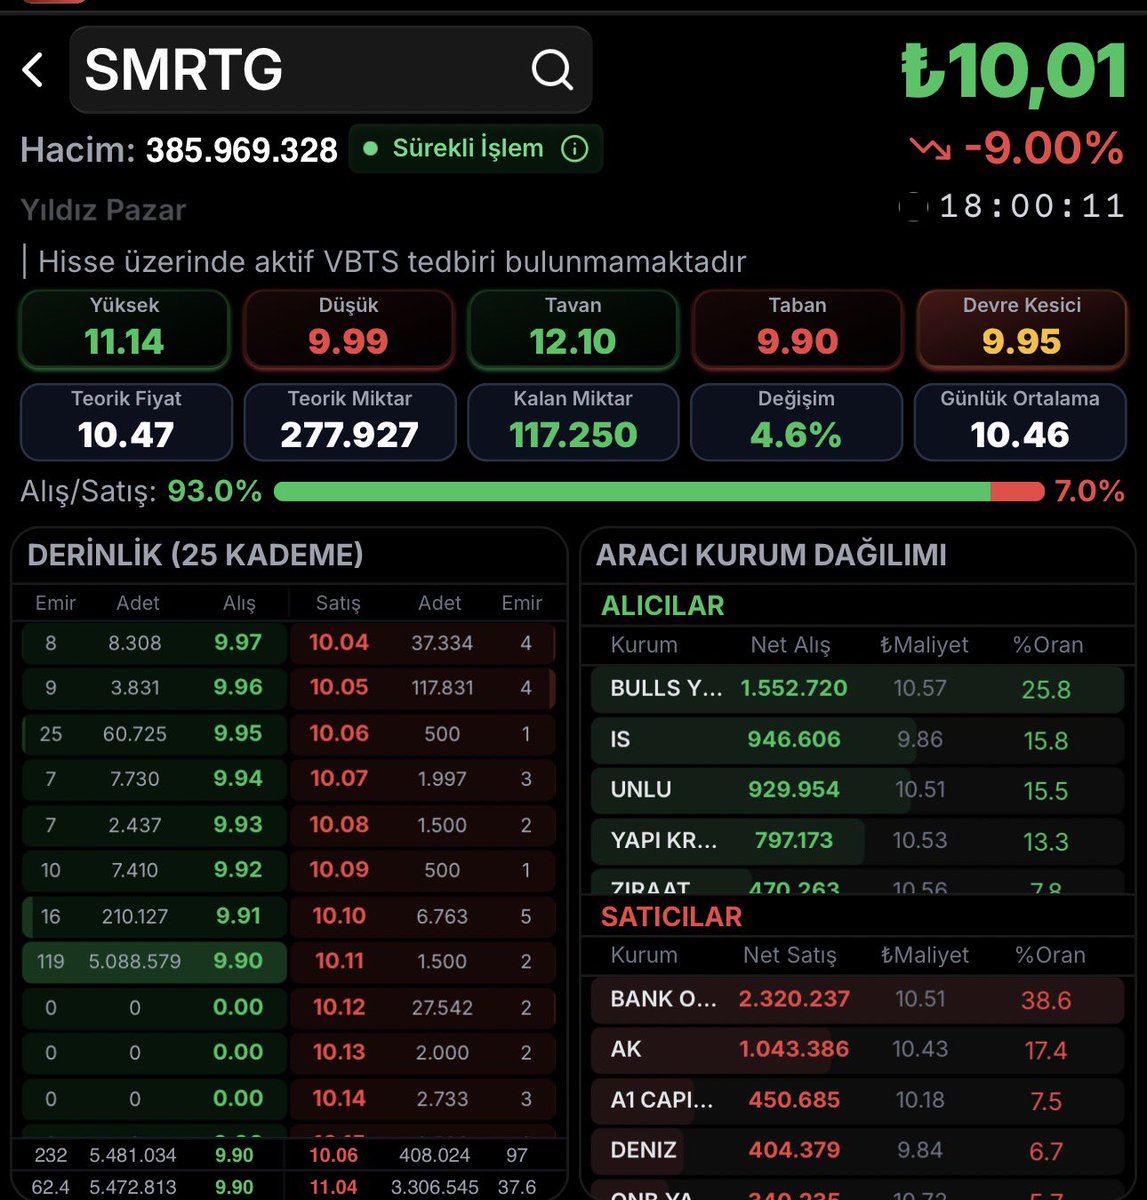Image resolution: width=1147 pixels, height=1200 pixels.
Task: Open info icon beside Sürekli İşlem
Action: (x=575, y=149)
